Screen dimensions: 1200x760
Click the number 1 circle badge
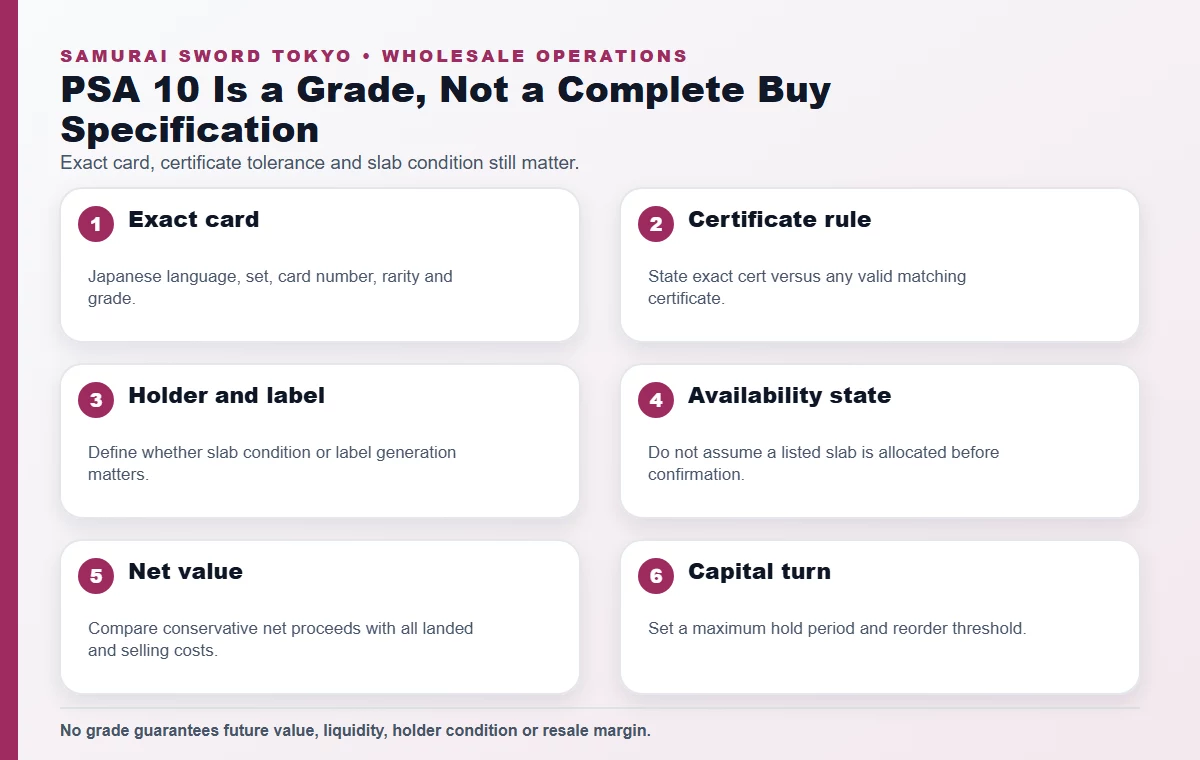(x=96, y=224)
